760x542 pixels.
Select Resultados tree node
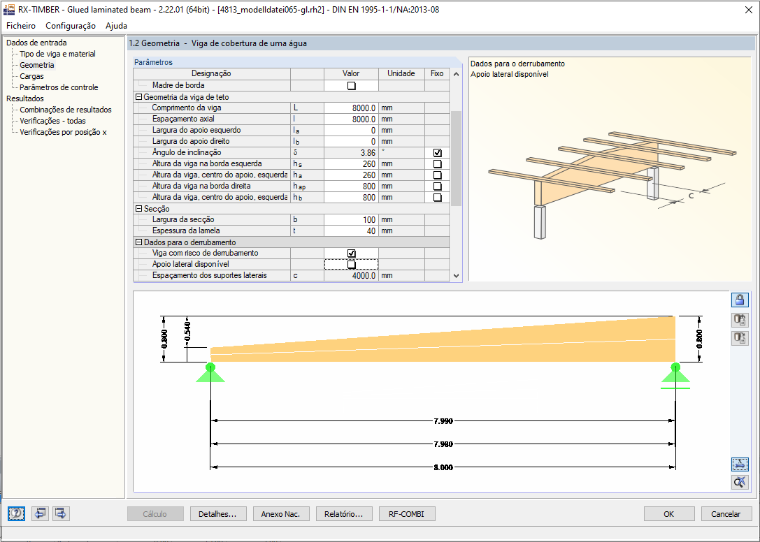[x=25, y=98]
